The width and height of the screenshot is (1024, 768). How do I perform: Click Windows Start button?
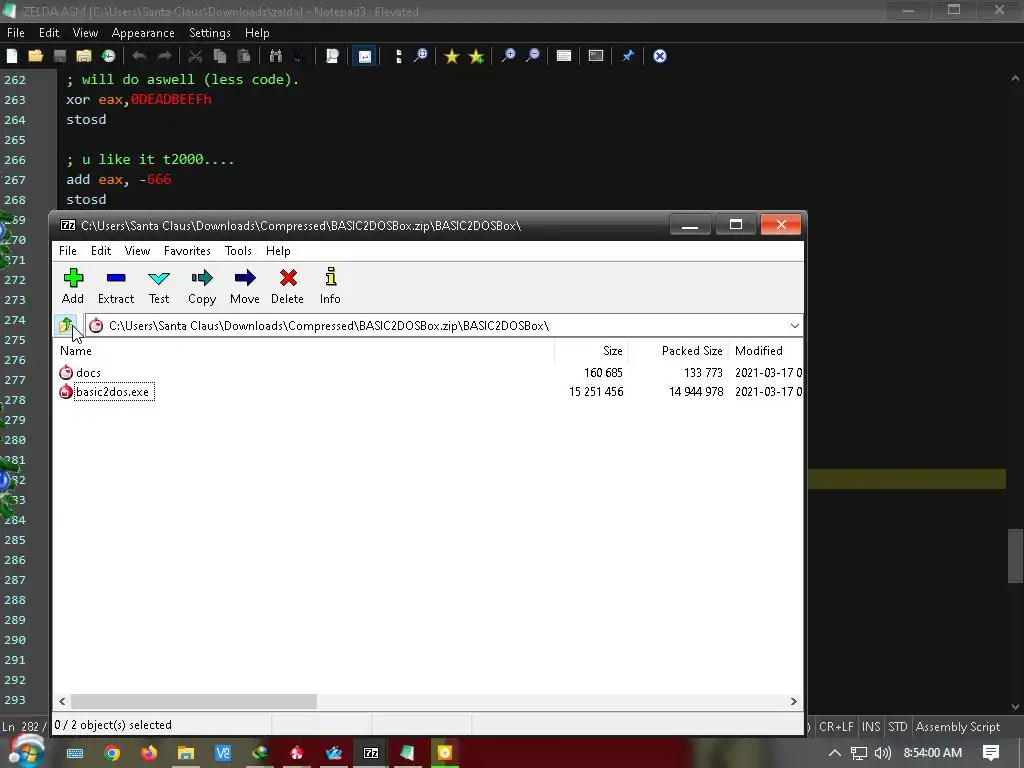point(26,751)
